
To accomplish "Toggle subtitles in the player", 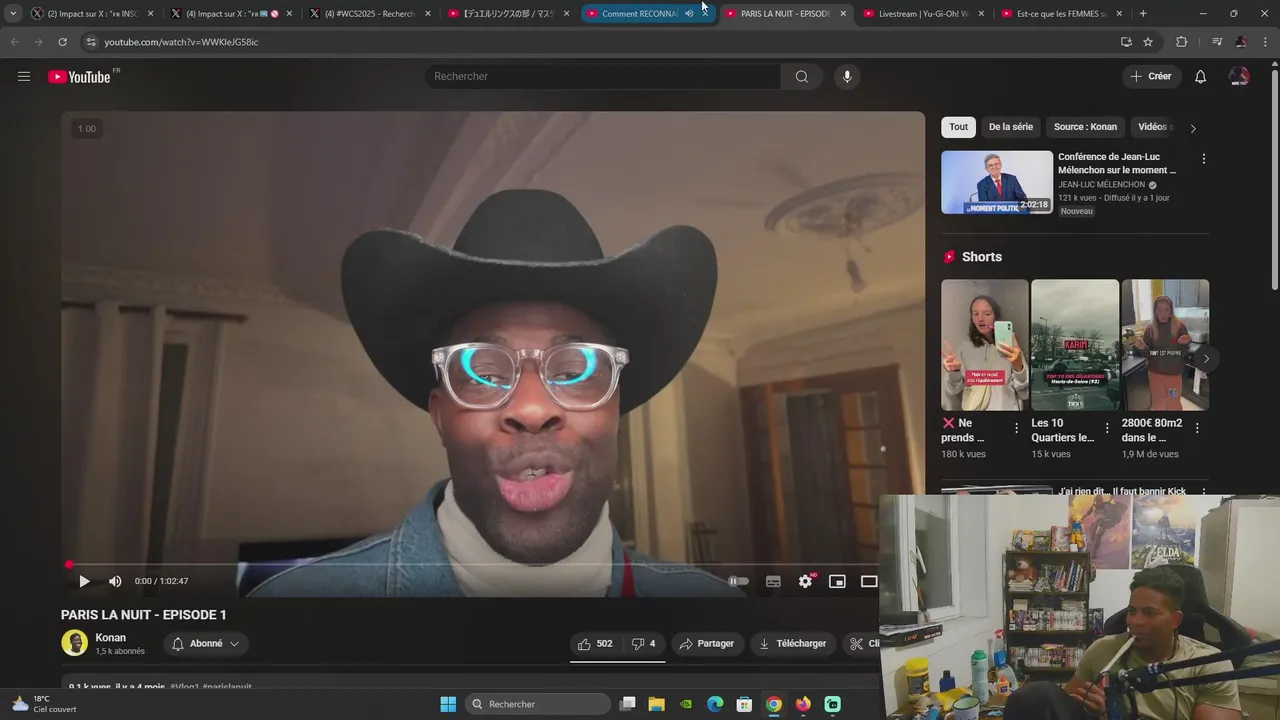I will pos(773,581).
